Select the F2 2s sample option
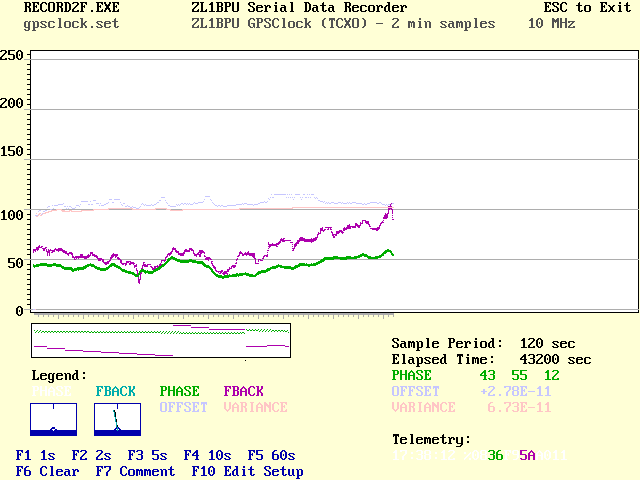Image resolution: width=640 pixels, height=480 pixels. point(91,455)
